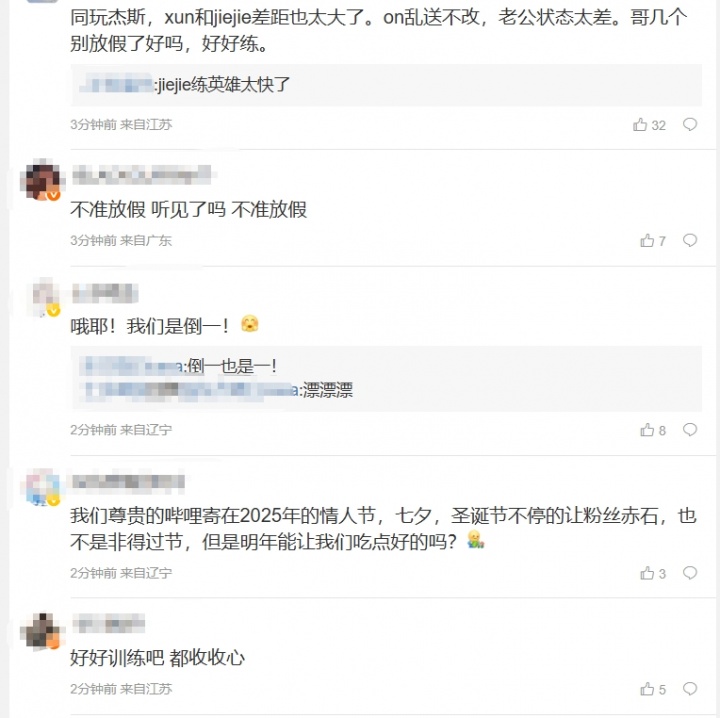Open reply box for '哦耶！我们是倒一！' comment

[x=690, y=430]
